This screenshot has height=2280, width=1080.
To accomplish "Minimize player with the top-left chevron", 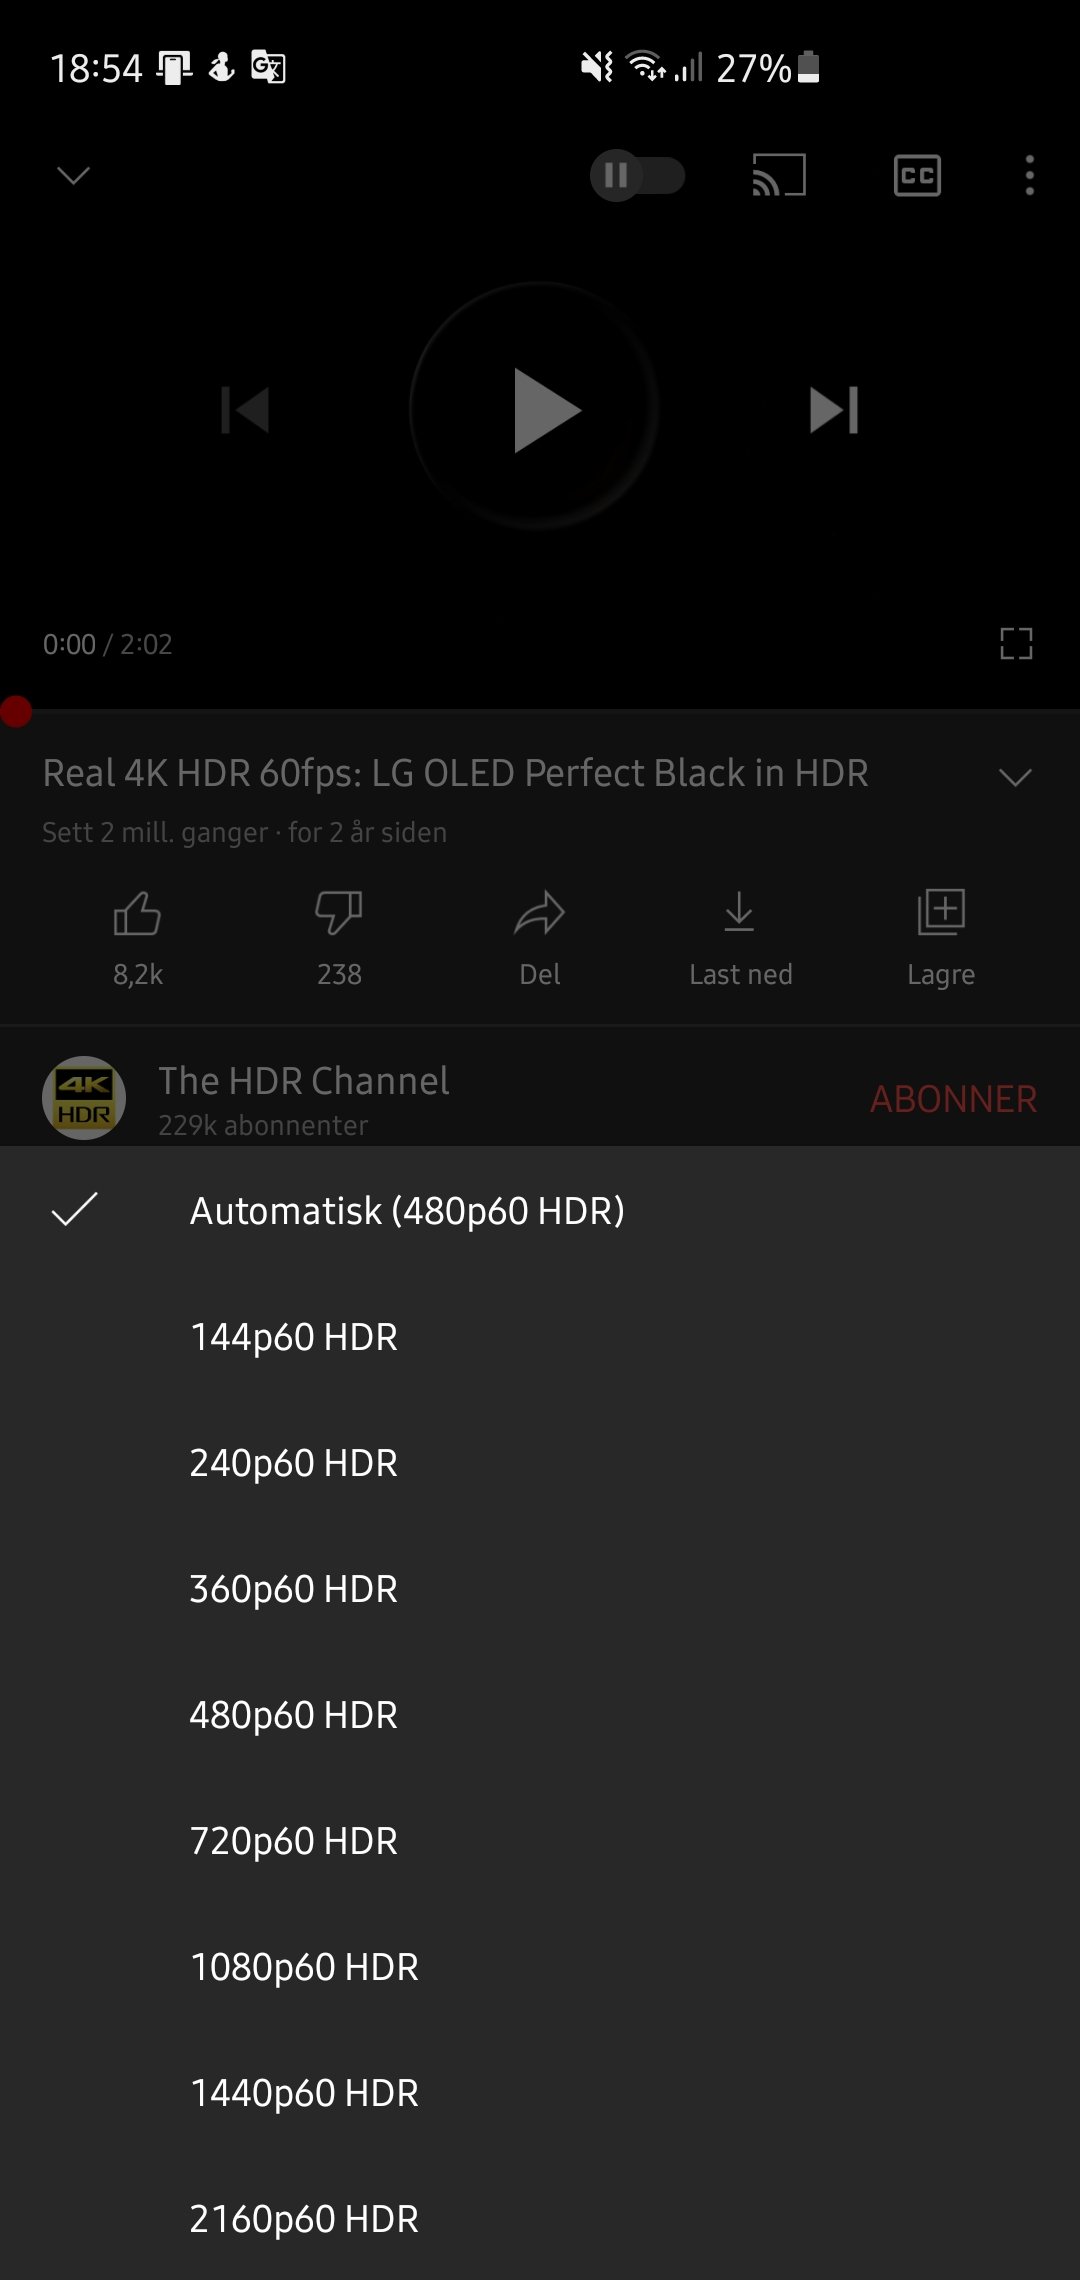I will pos(74,175).
